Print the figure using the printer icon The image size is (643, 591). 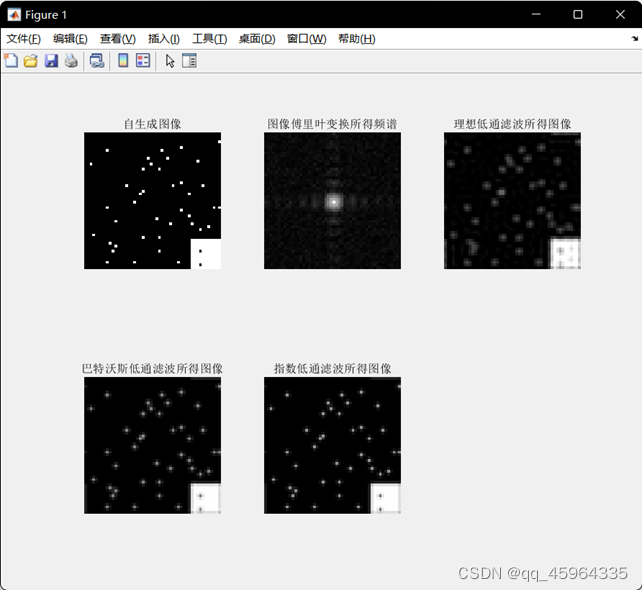[71, 61]
